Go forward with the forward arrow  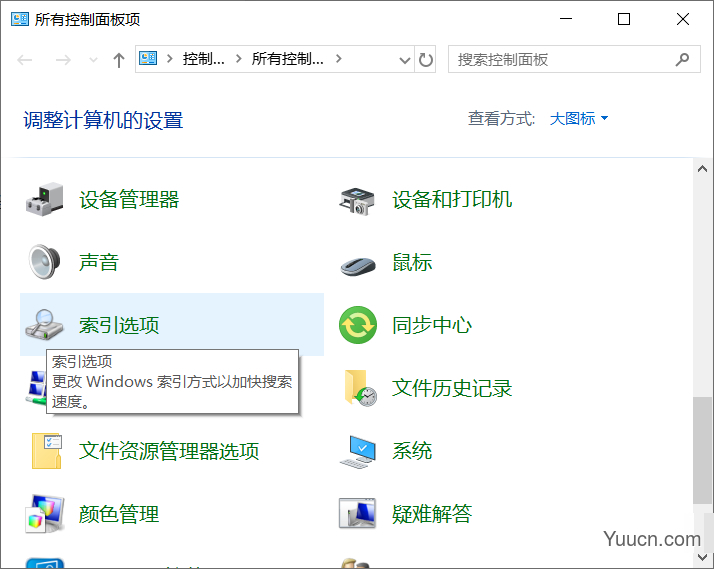(63, 60)
